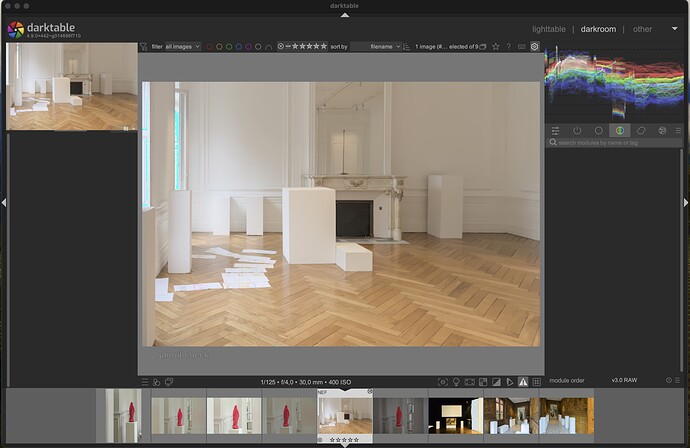Click the 'module order' label
This screenshot has width=690, height=448.
point(566,380)
